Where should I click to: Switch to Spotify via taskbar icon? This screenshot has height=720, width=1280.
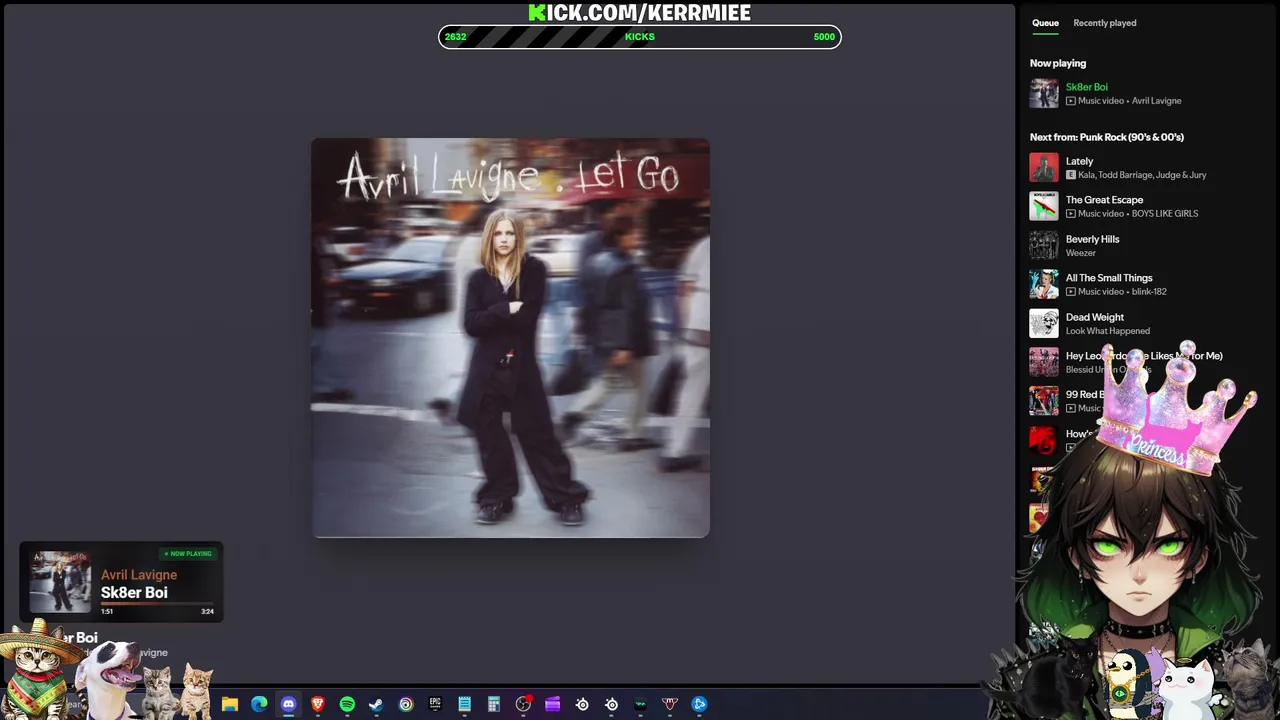tap(347, 704)
